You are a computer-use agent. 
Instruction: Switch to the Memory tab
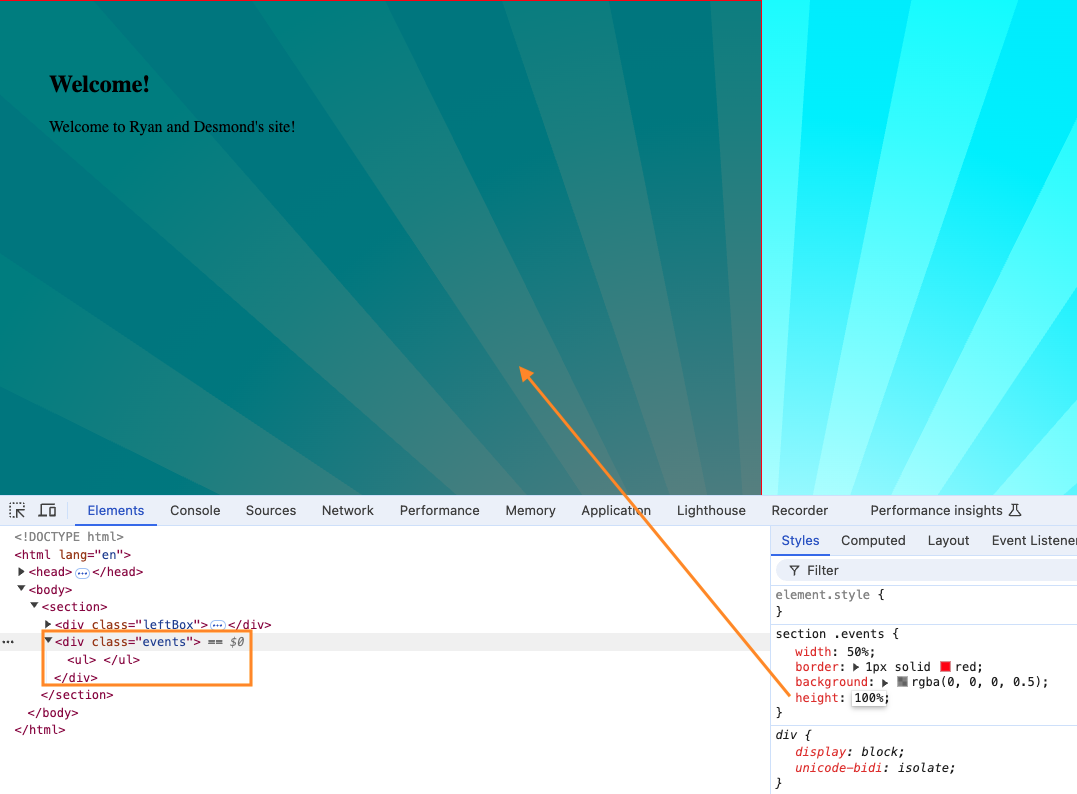(530, 510)
